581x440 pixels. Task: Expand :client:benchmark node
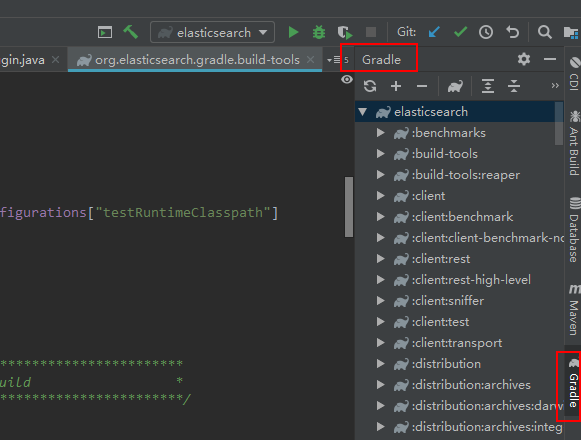(381, 216)
